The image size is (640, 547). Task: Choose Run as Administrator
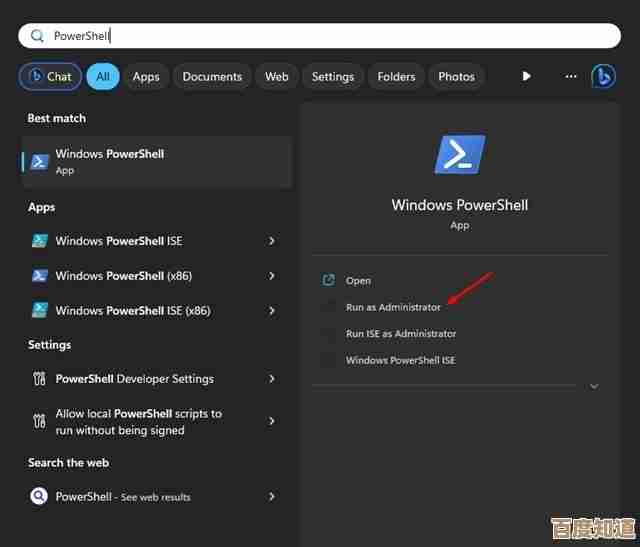(393, 307)
